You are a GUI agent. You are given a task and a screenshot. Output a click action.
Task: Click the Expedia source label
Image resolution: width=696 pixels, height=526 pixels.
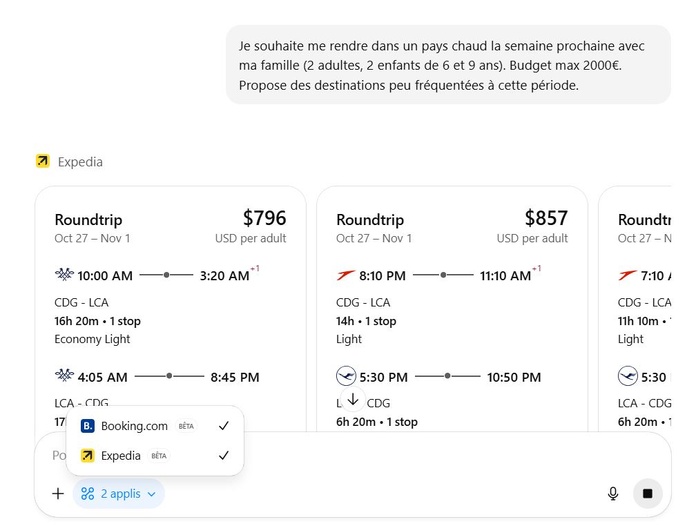pos(80,161)
